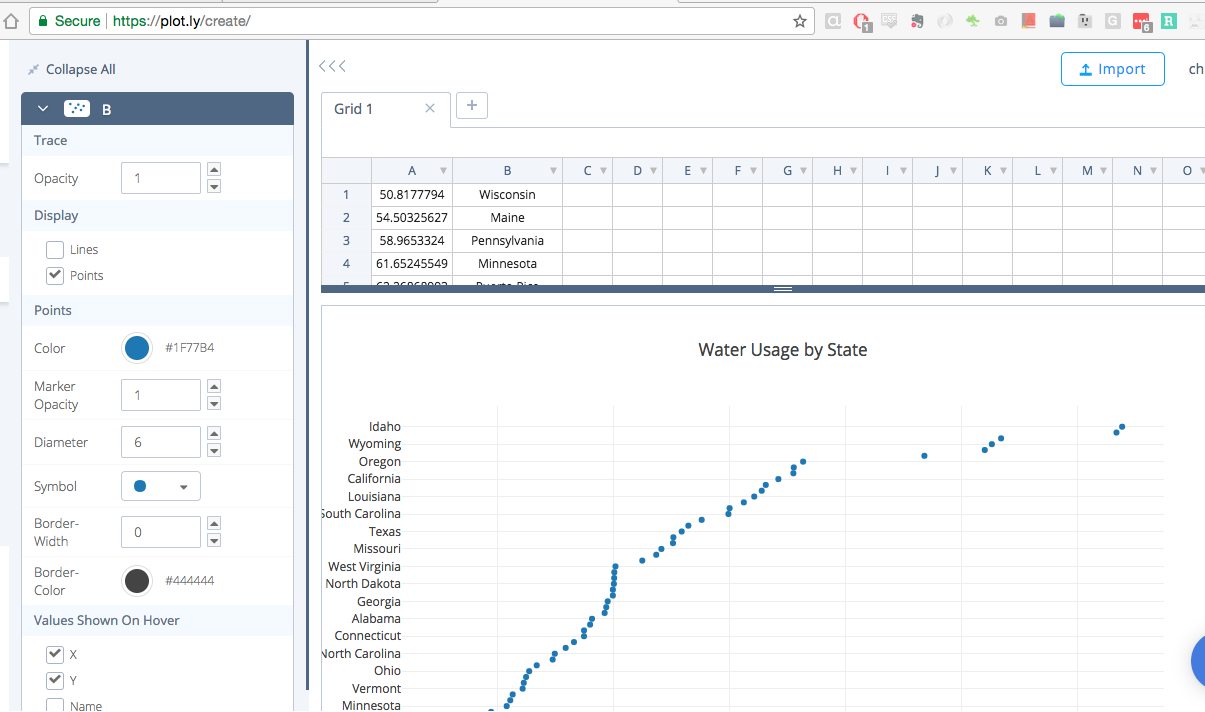Image resolution: width=1205 pixels, height=712 pixels.
Task: Increase point Diameter with up arrow
Action: coord(214,434)
